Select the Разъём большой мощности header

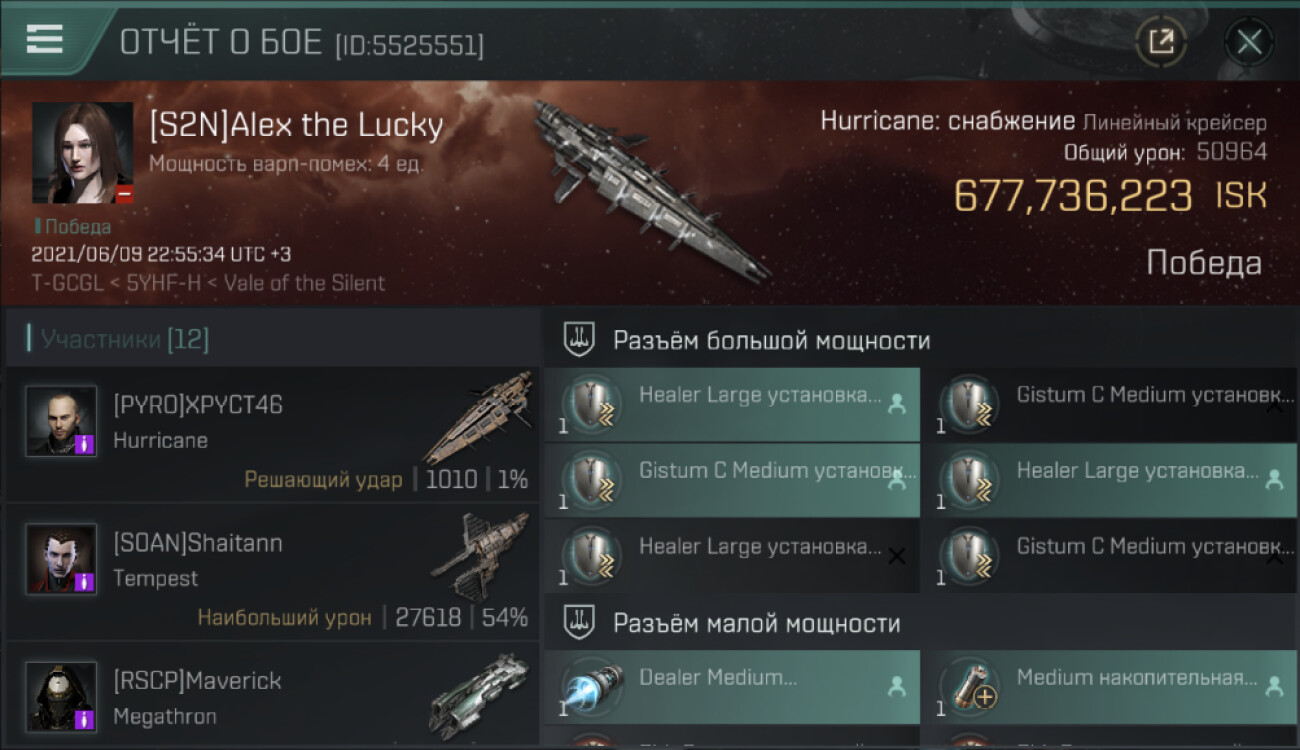click(x=771, y=340)
